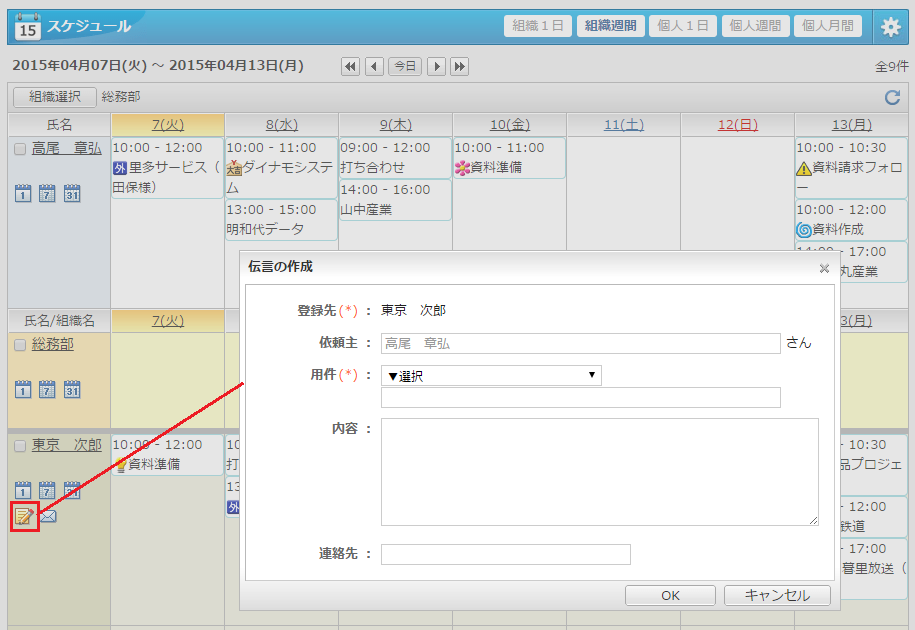Viewport: 915px width, 630px height.
Task: Tick the 総務部 checkbox
Action: click(20, 345)
